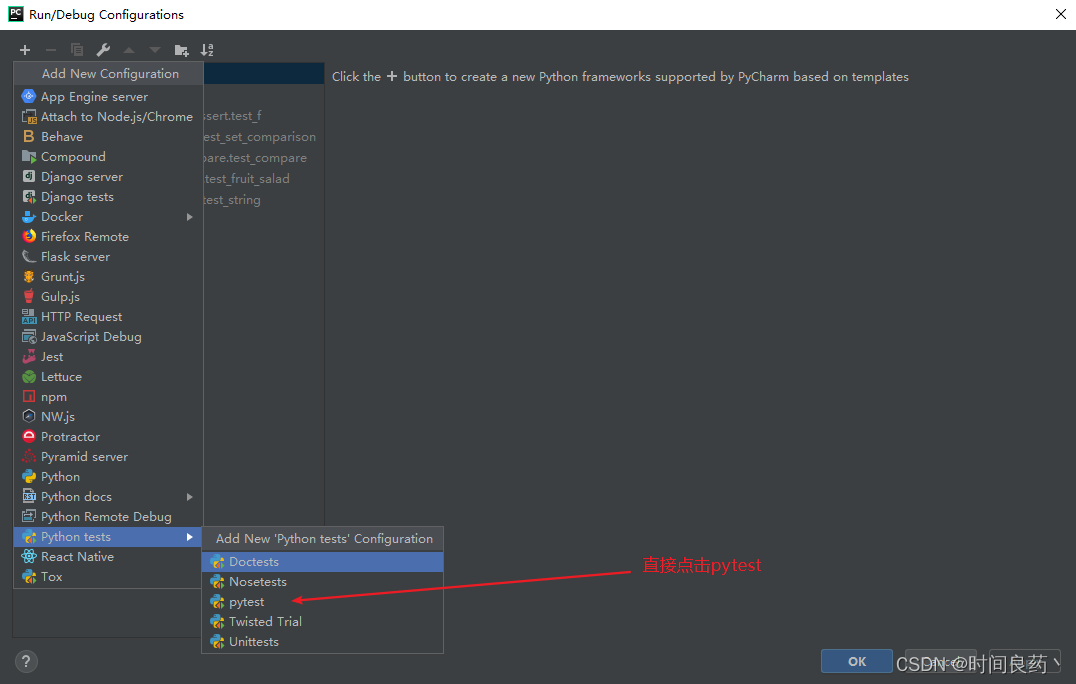Open the wrench Edit Templates icon
This screenshot has width=1076, height=684.
tap(103, 50)
